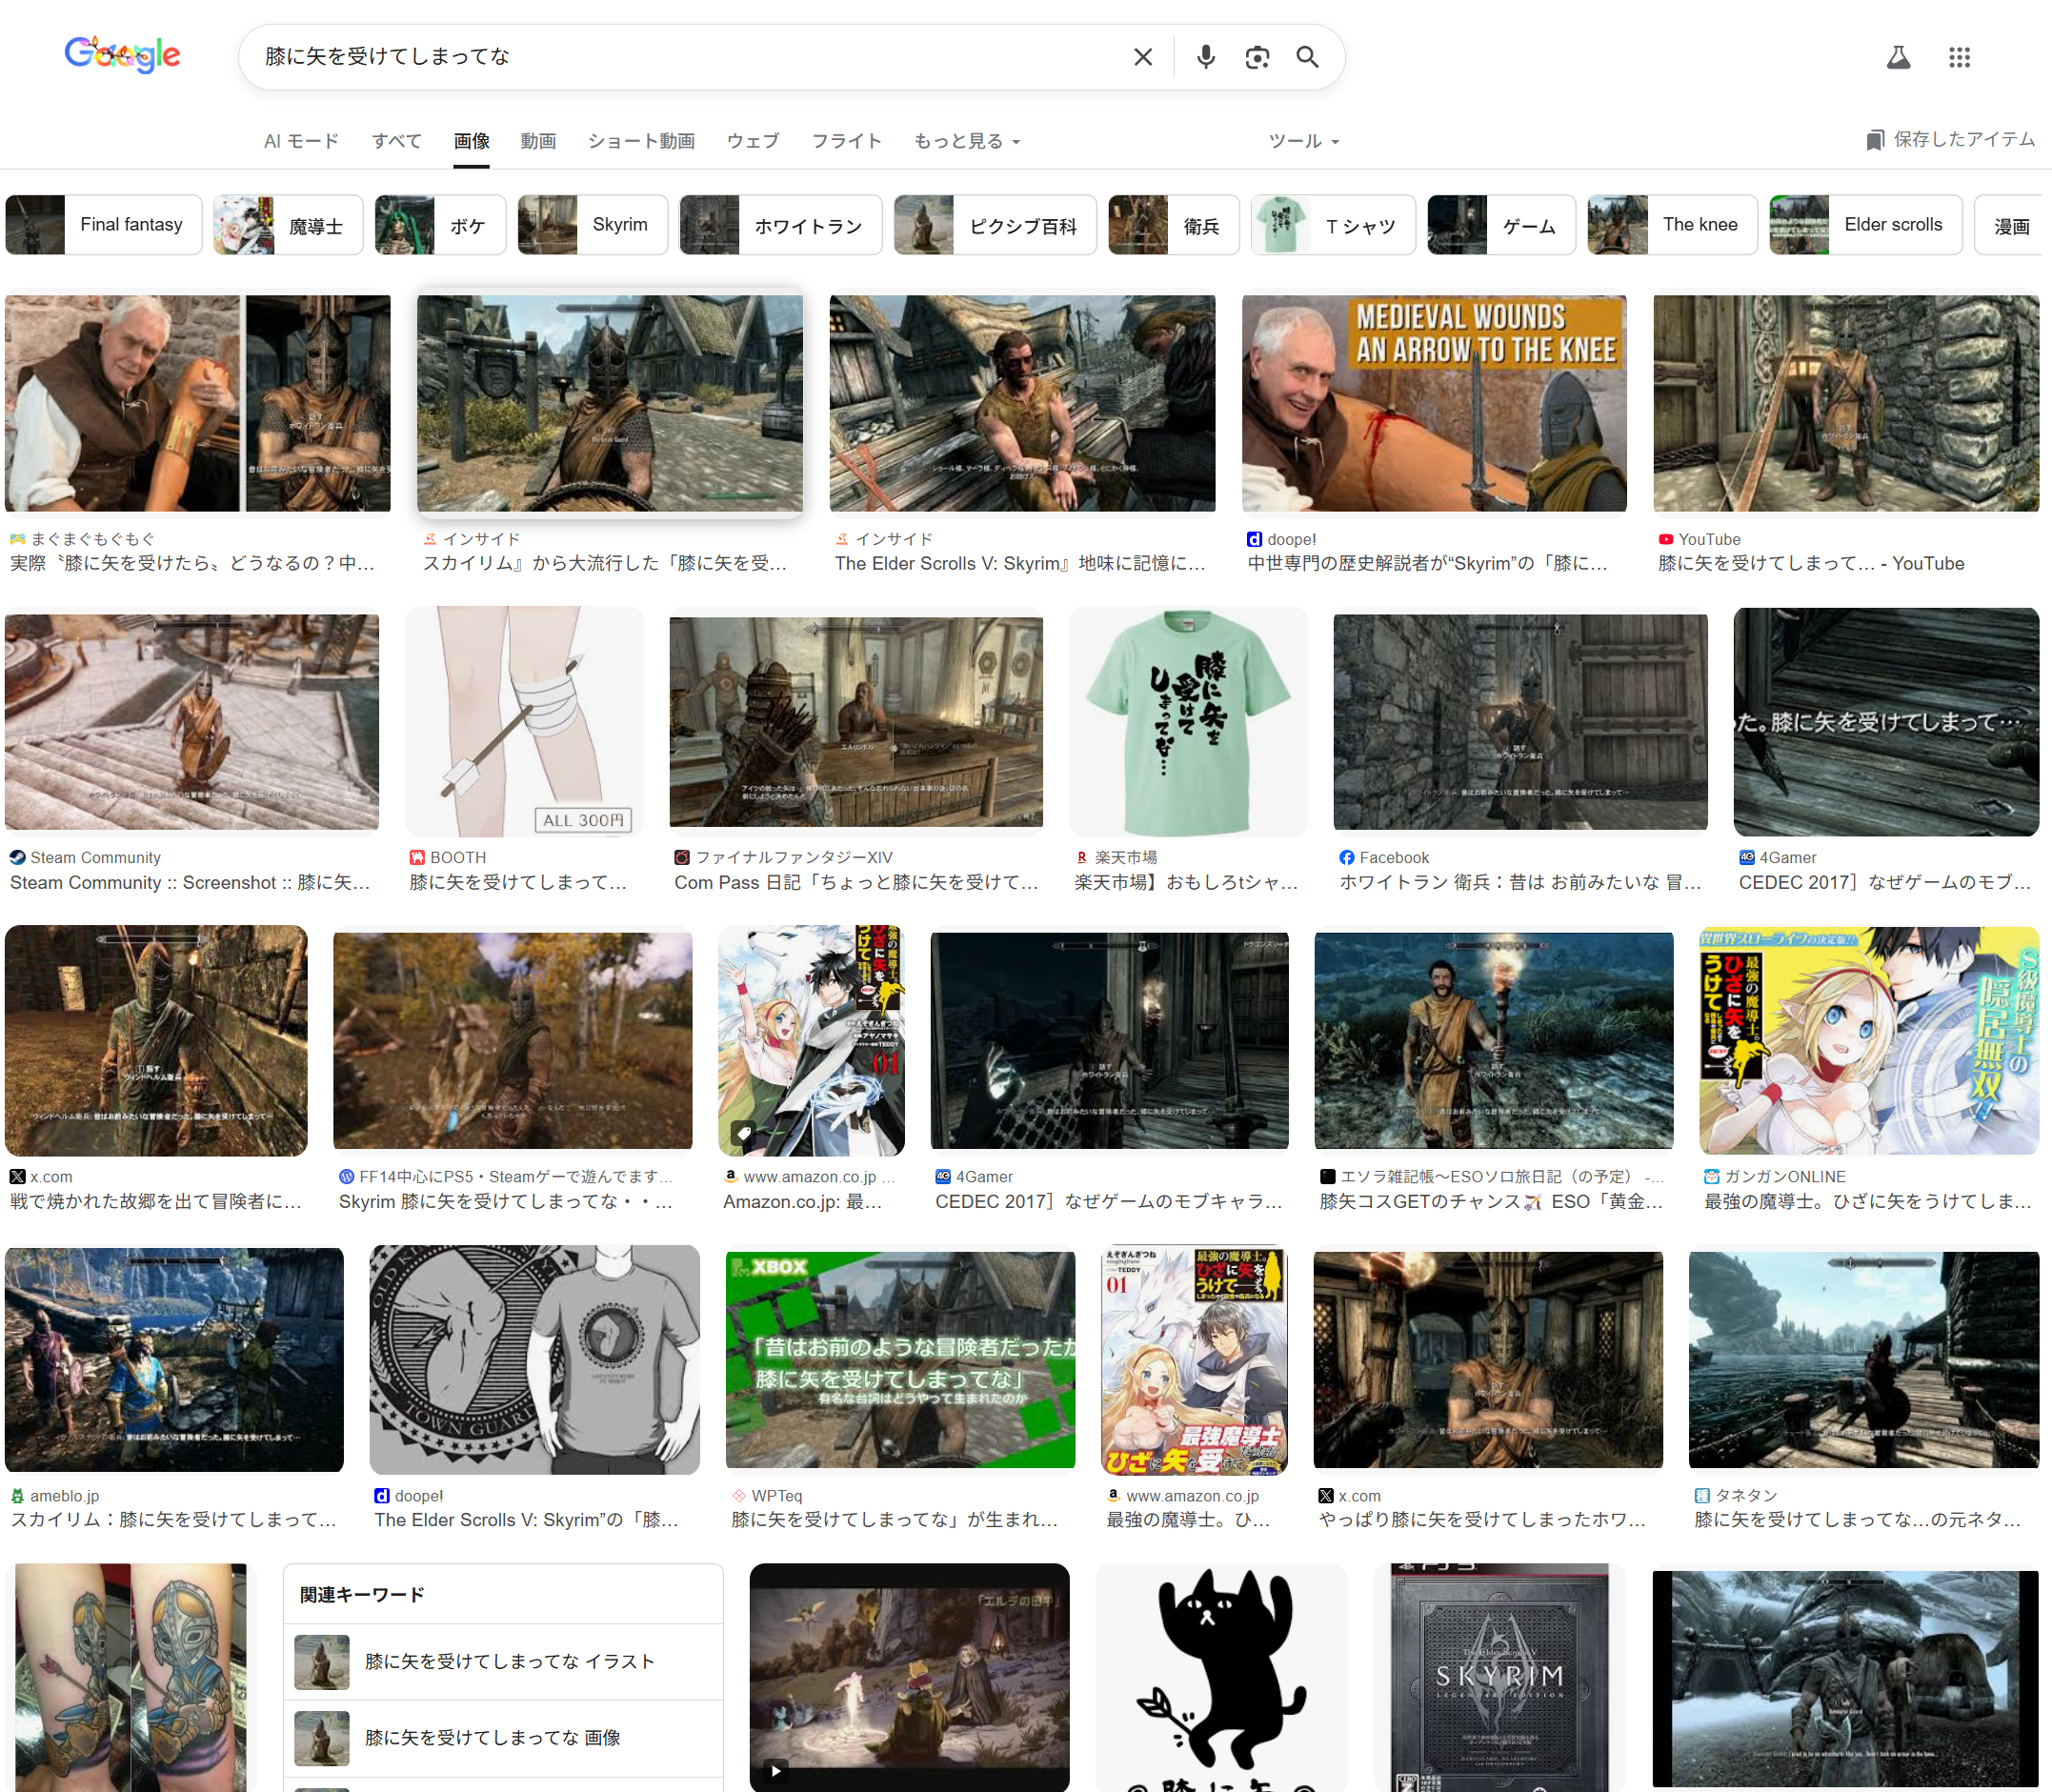Viewport: 2052px width, 1792px height.
Task: Switch to the AI モード tab
Action: tap(301, 141)
